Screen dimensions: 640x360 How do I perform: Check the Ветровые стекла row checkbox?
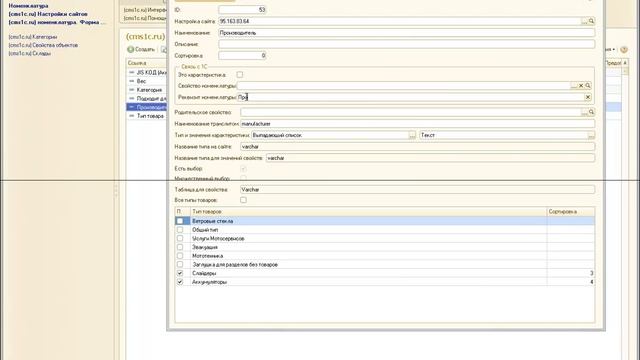point(180,221)
